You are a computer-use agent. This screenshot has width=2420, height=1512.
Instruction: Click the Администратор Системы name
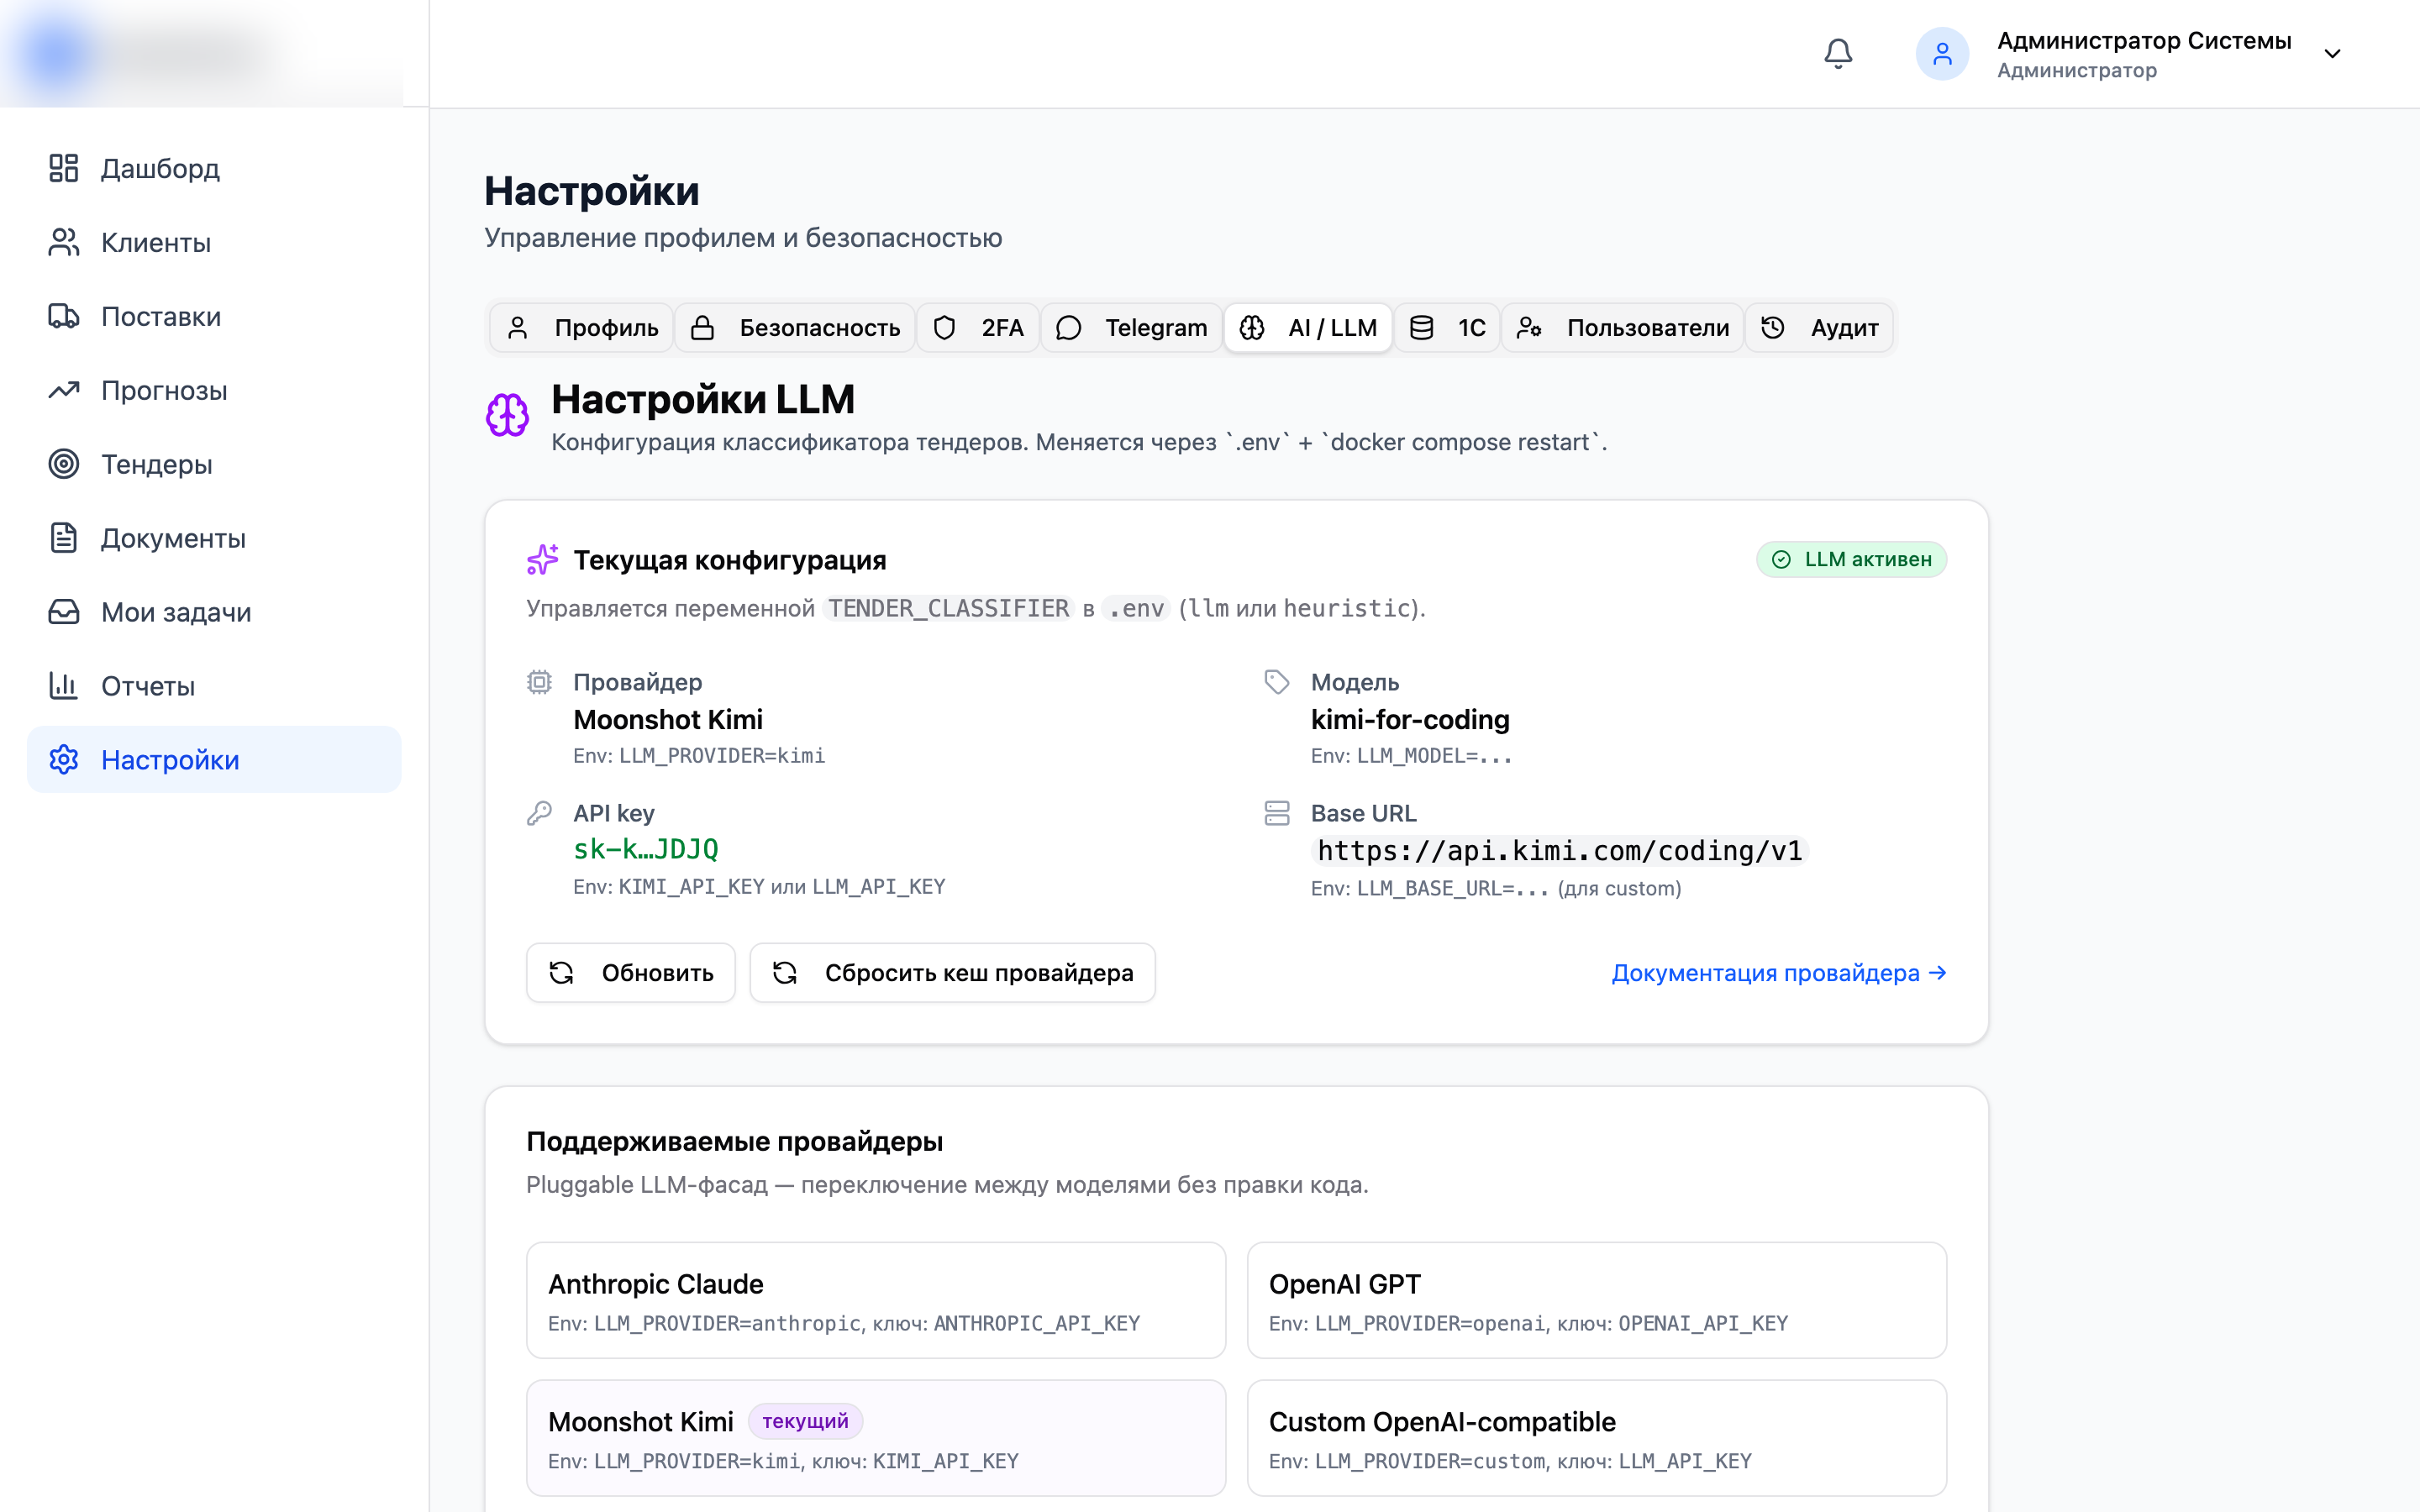point(2144,40)
